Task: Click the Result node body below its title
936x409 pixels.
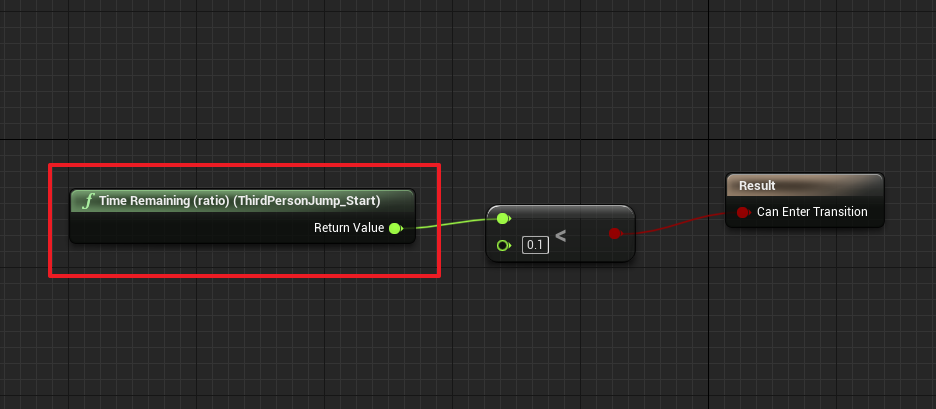Action: tap(805, 222)
